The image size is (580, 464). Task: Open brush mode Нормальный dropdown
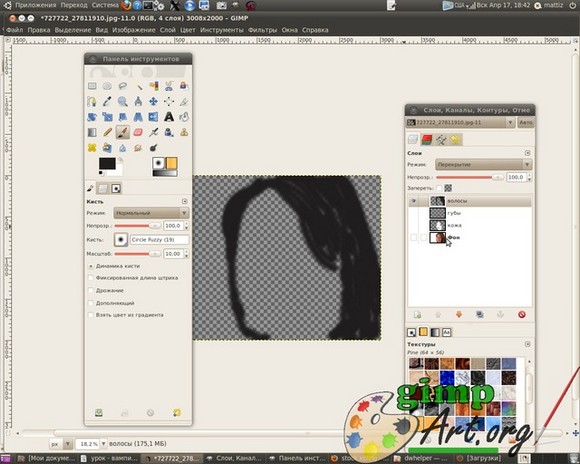[x=152, y=213]
